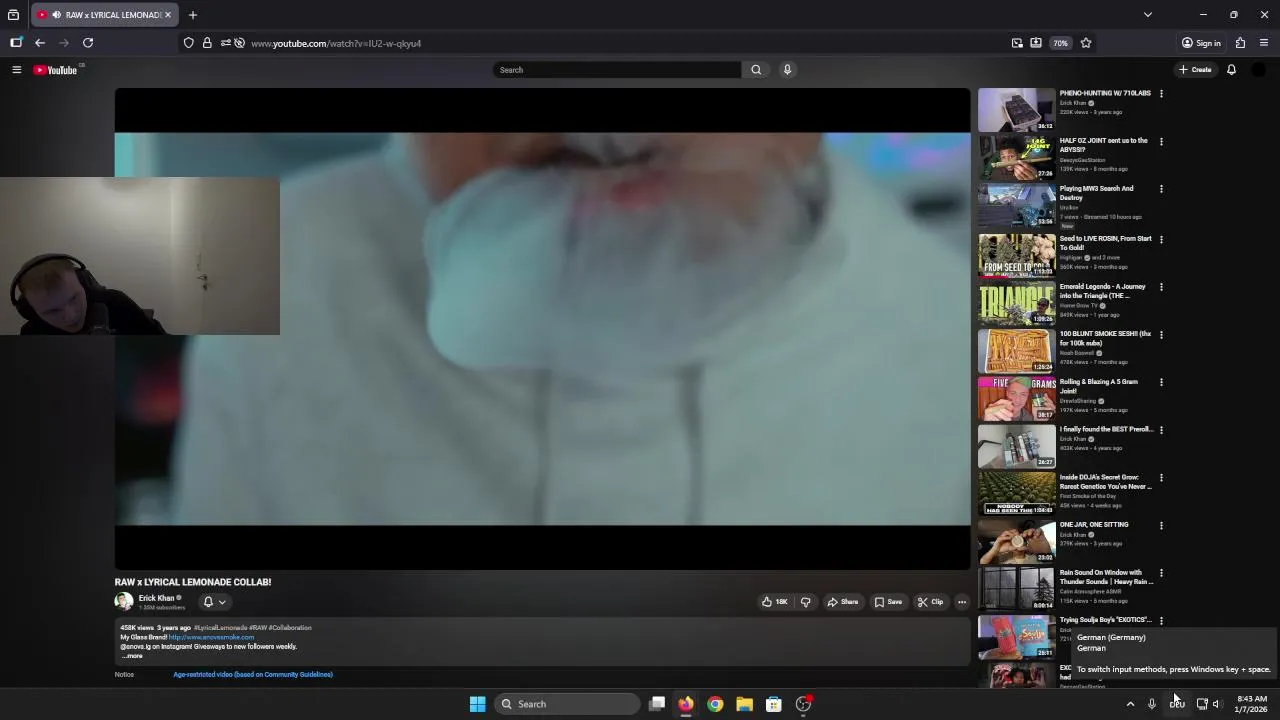Open options menu for PHENO-HUNTING video
This screenshot has height=720, width=1280.
(1161, 94)
